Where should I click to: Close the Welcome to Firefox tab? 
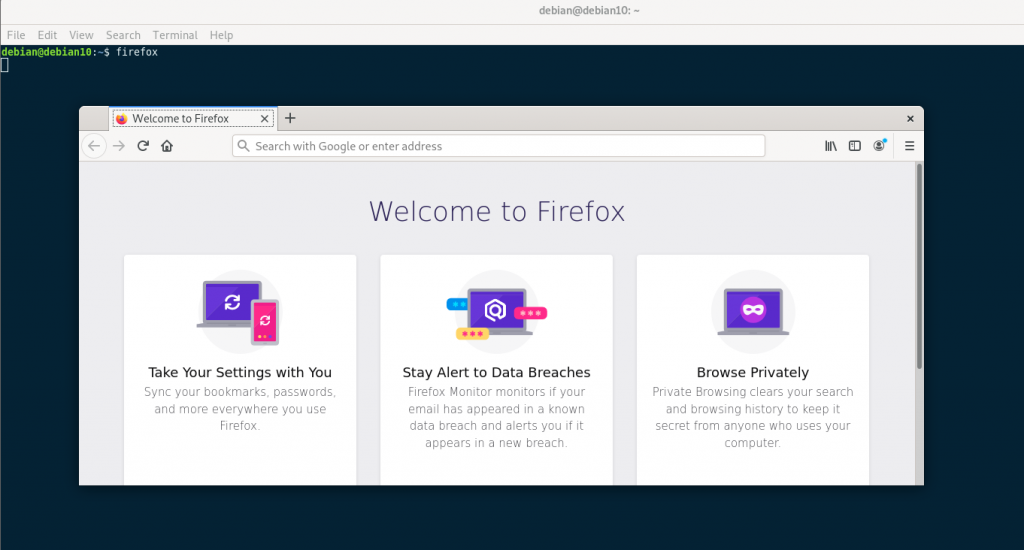click(x=264, y=119)
